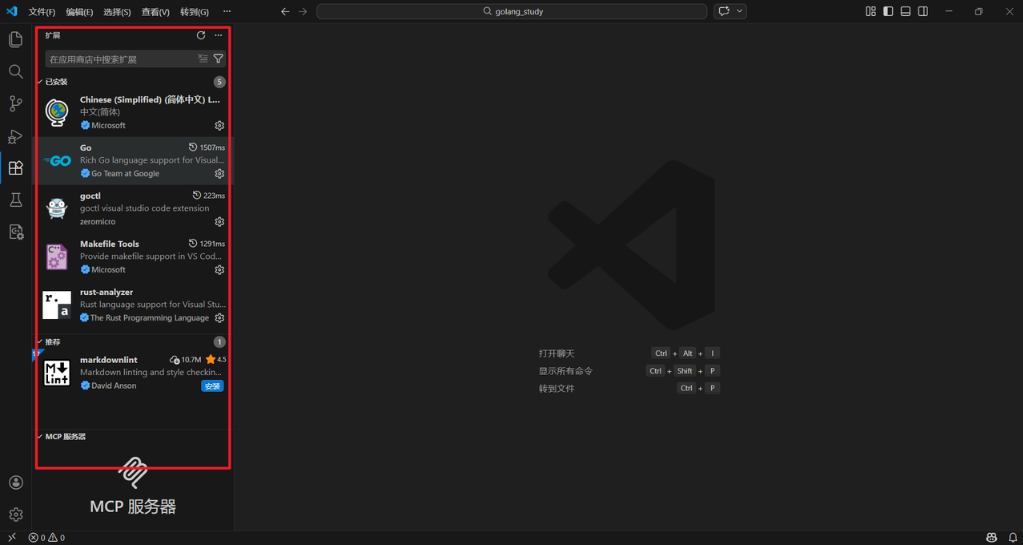
Task: Open the Accounts menu icon
Action: [x=16, y=482]
